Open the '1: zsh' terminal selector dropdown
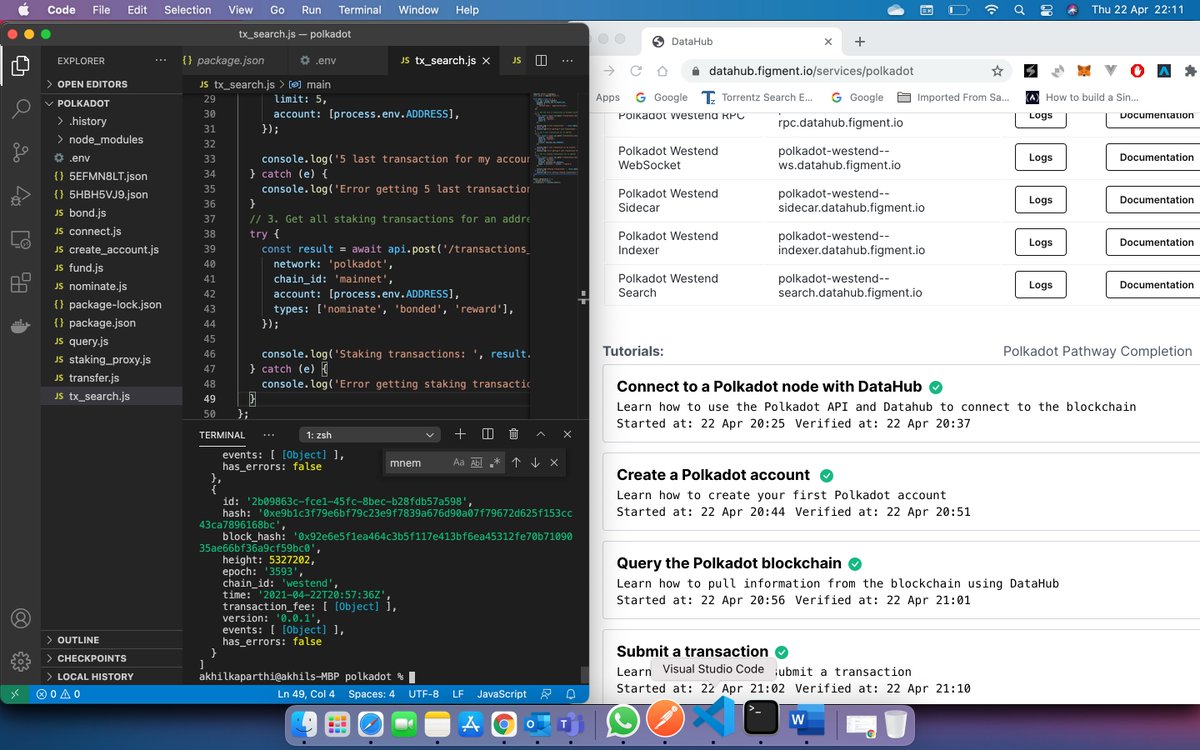 [369, 434]
